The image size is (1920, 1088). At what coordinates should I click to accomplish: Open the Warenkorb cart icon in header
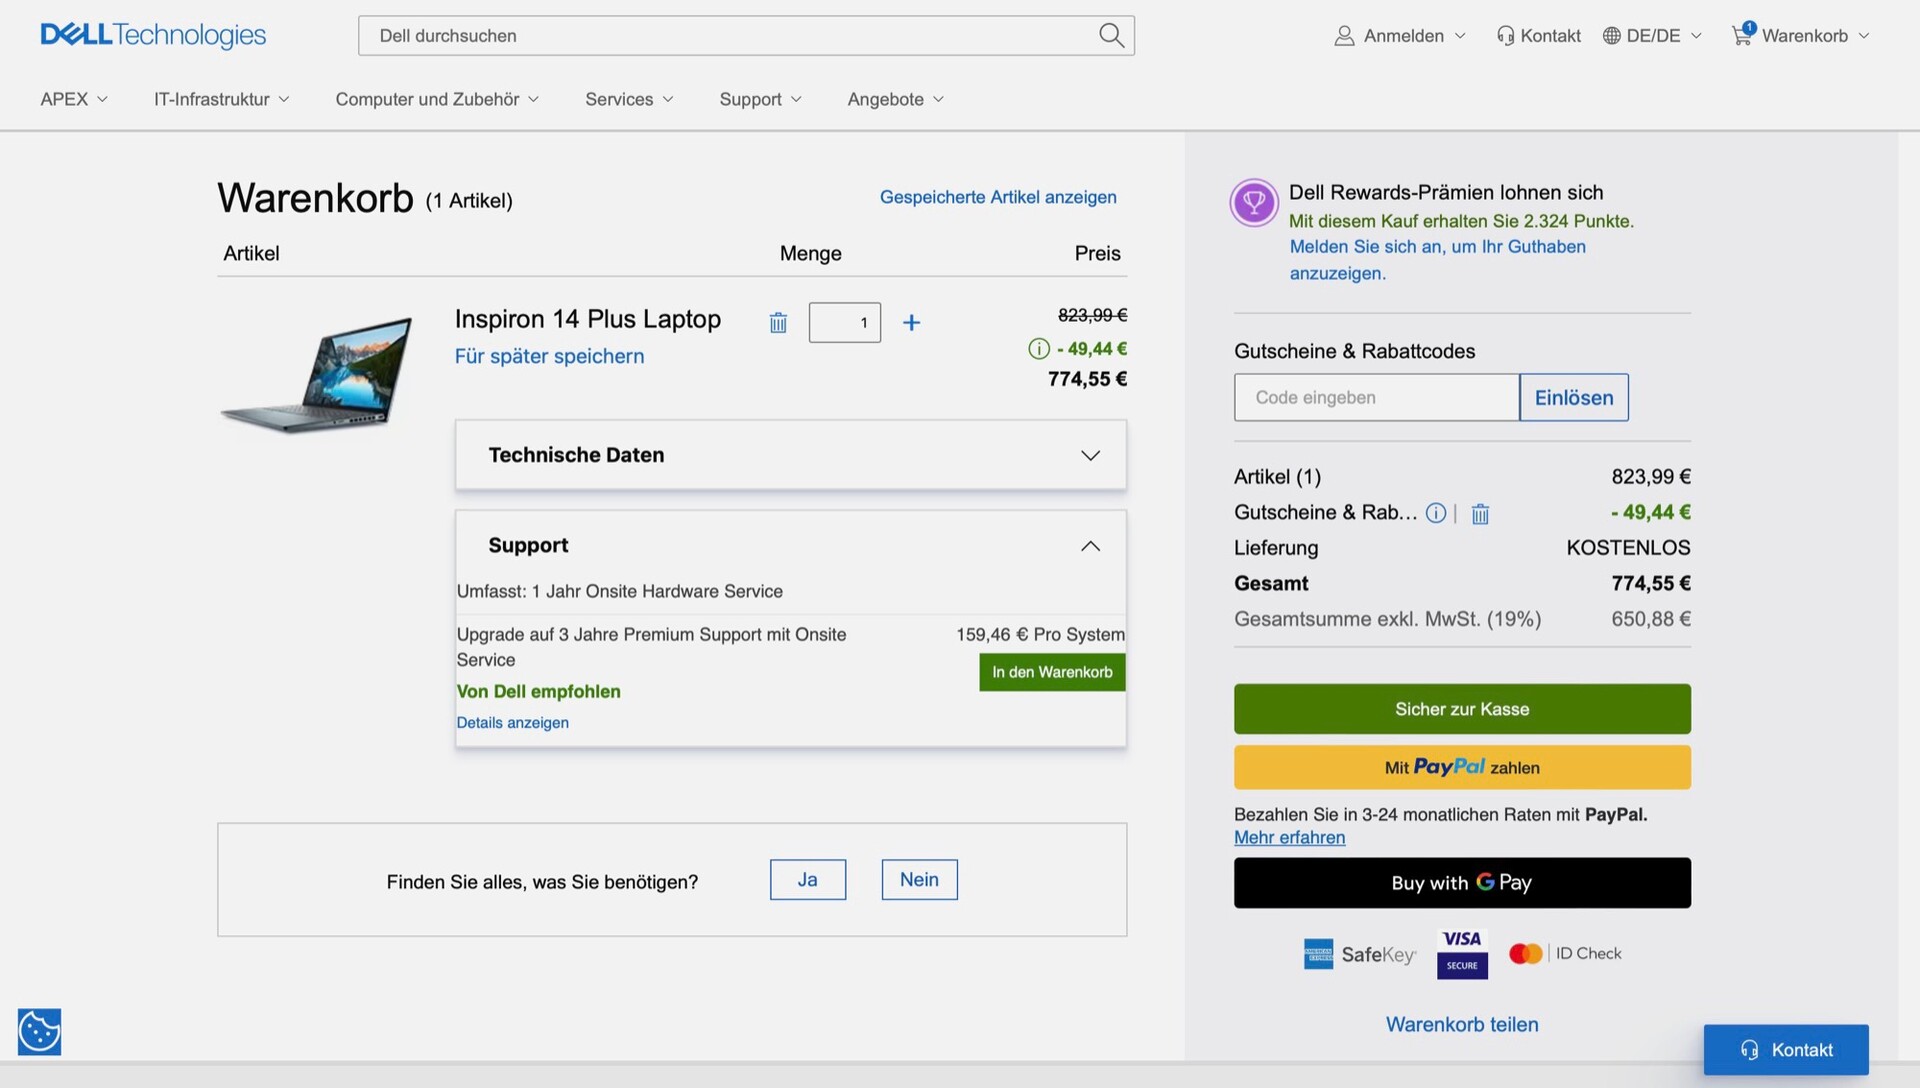click(1742, 35)
